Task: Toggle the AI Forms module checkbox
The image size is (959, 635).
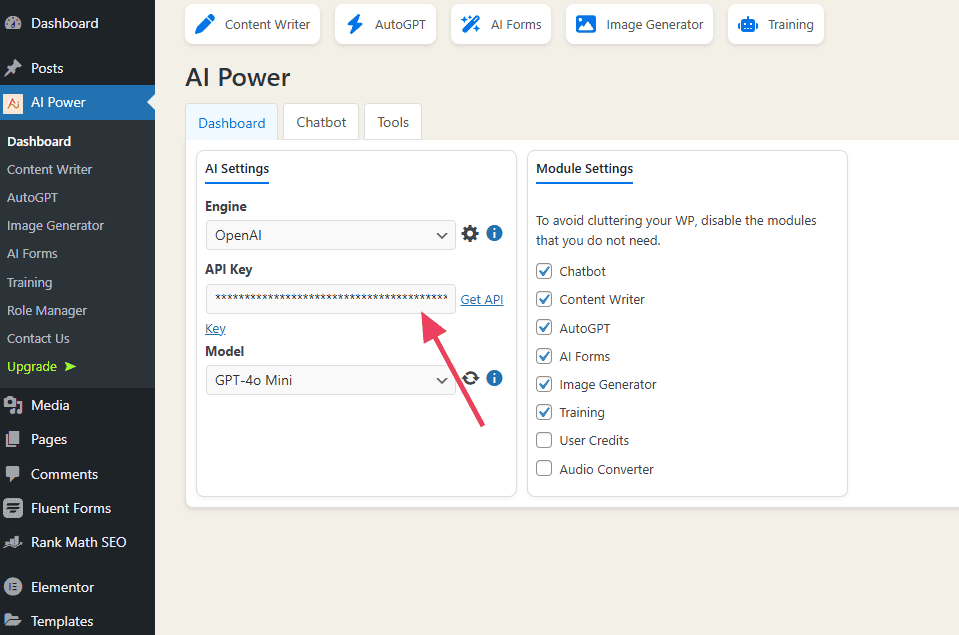Action: (x=544, y=356)
